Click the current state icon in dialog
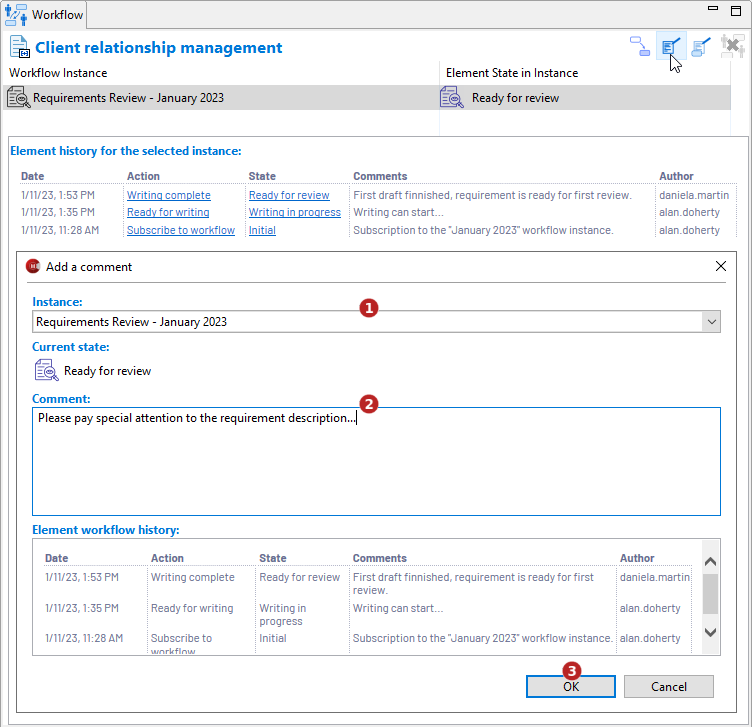The height and width of the screenshot is (727, 752). 47,371
